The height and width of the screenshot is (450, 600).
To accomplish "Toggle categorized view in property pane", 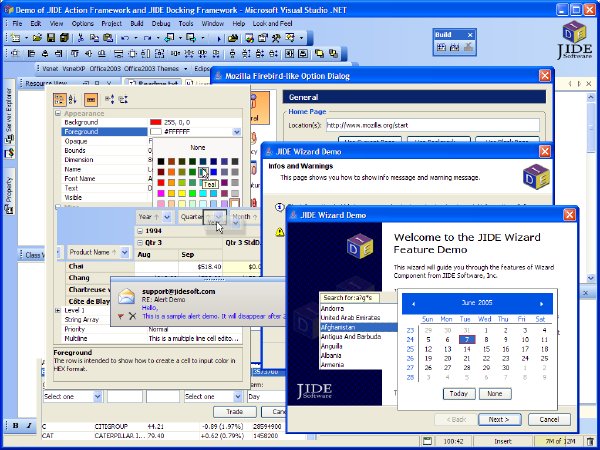I will [x=59, y=99].
